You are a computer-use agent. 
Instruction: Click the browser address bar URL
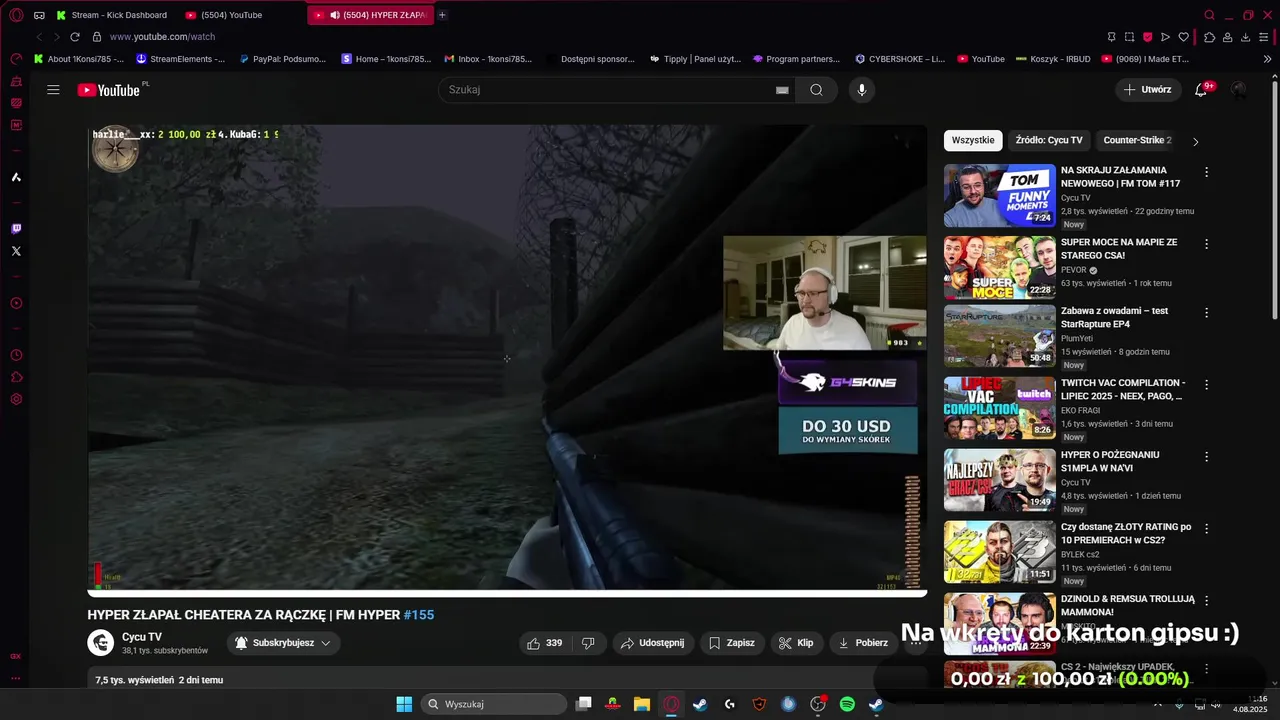(x=162, y=37)
